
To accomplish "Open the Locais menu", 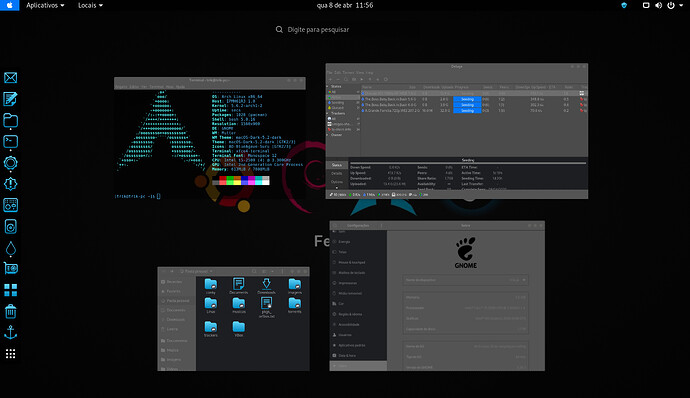I will click(90, 5).
